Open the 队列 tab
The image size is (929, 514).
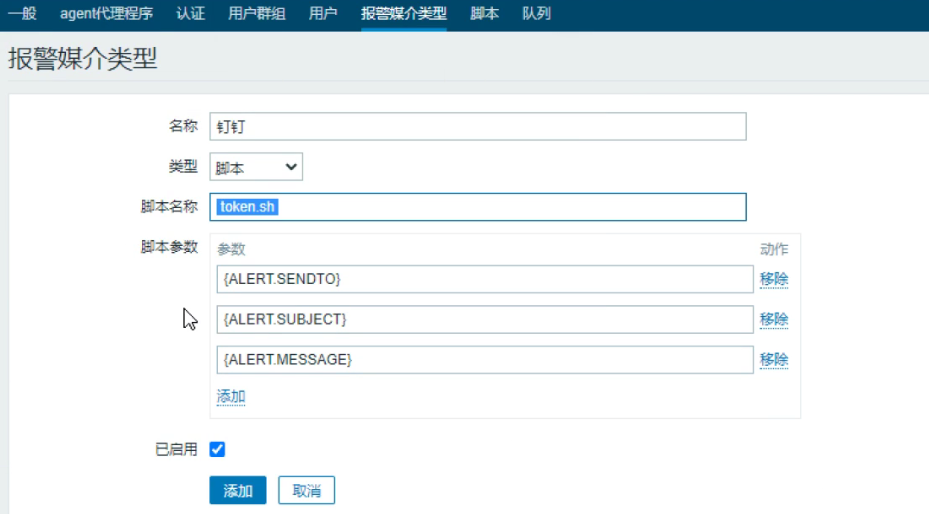tap(537, 14)
